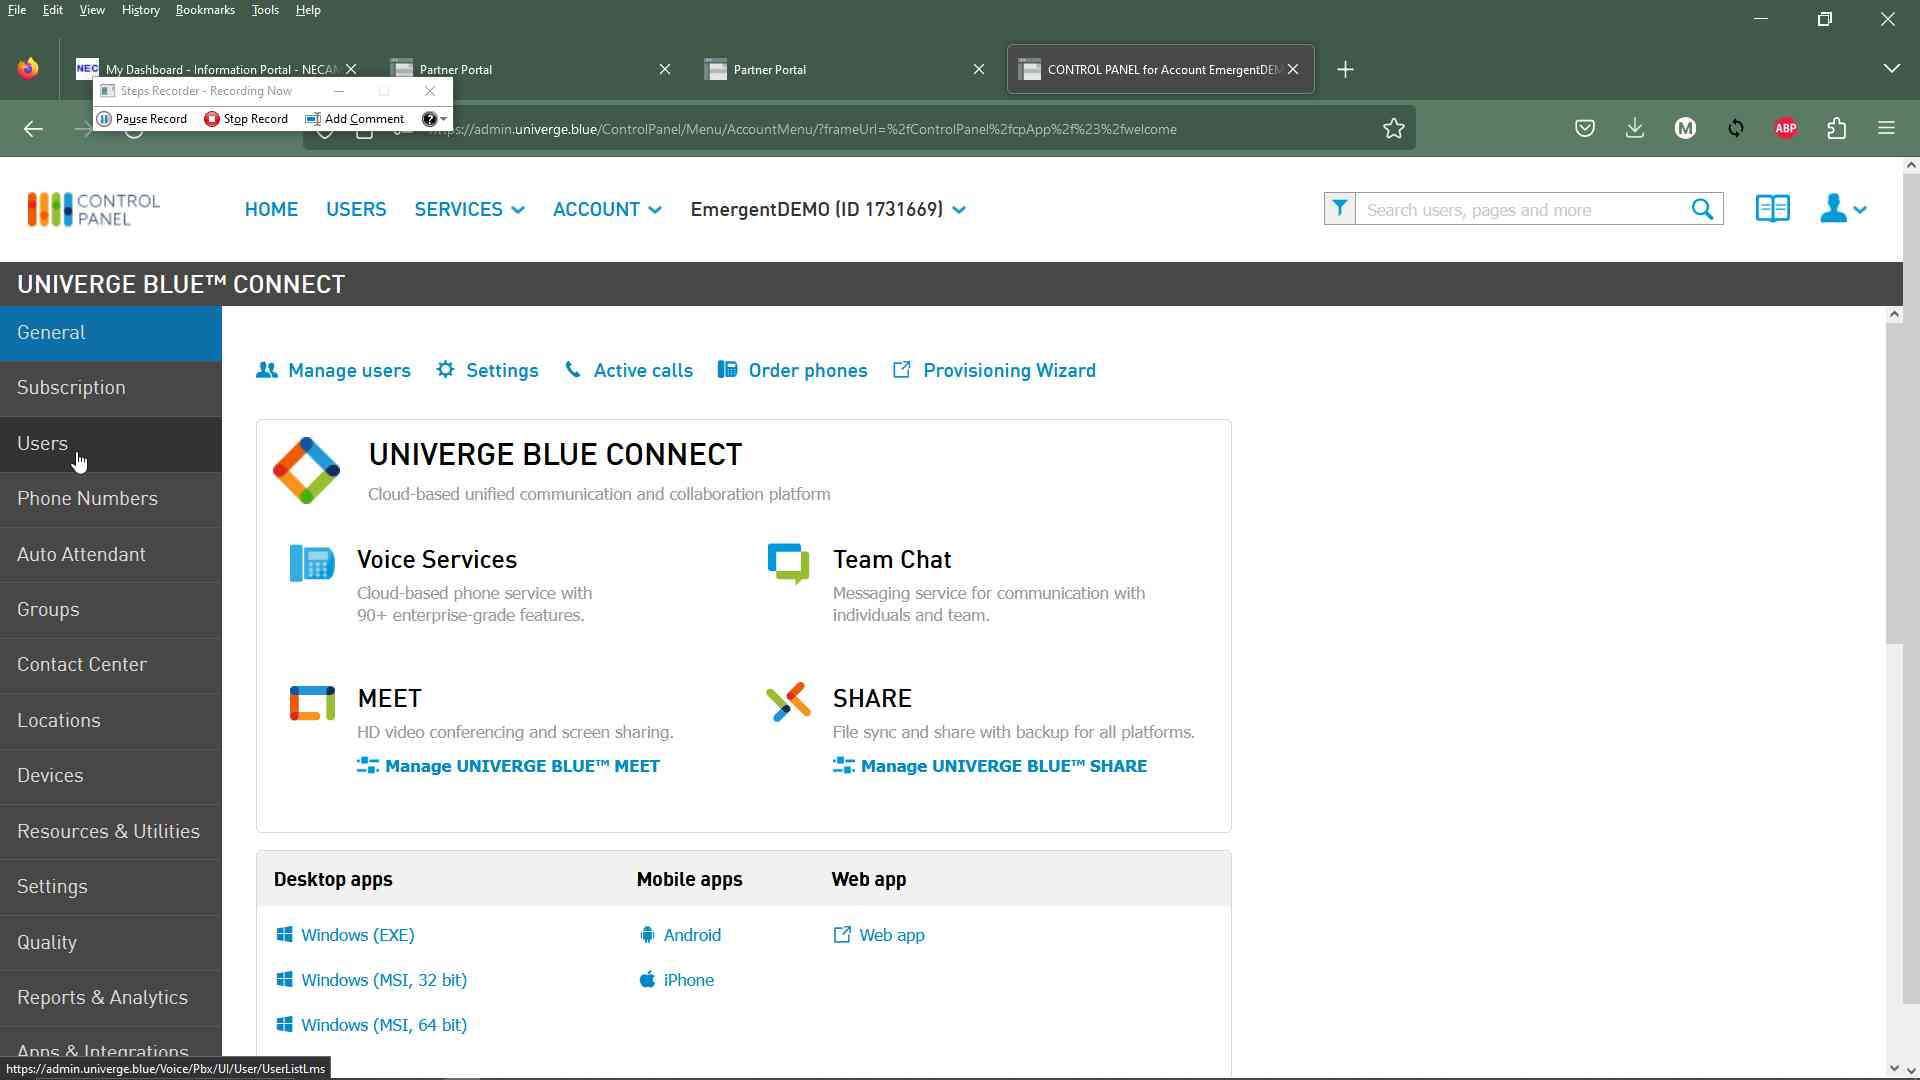Expand the SERVICES dropdown menu
Viewport: 1920px width, 1080px height.
pyautogui.click(x=469, y=208)
